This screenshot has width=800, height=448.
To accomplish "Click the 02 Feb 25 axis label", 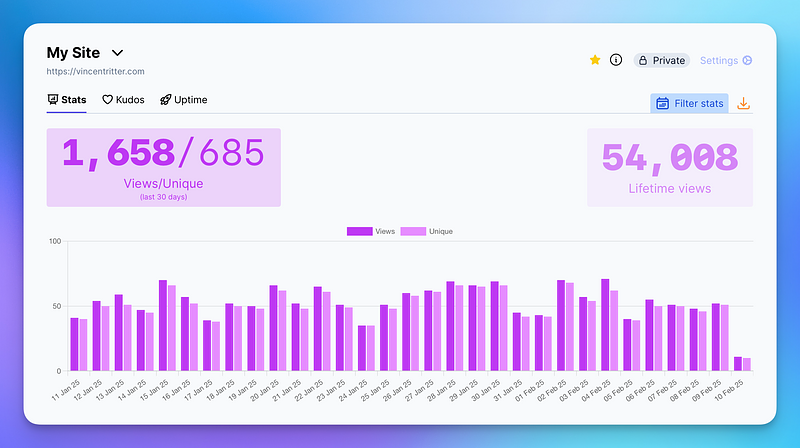I will 553,389.
